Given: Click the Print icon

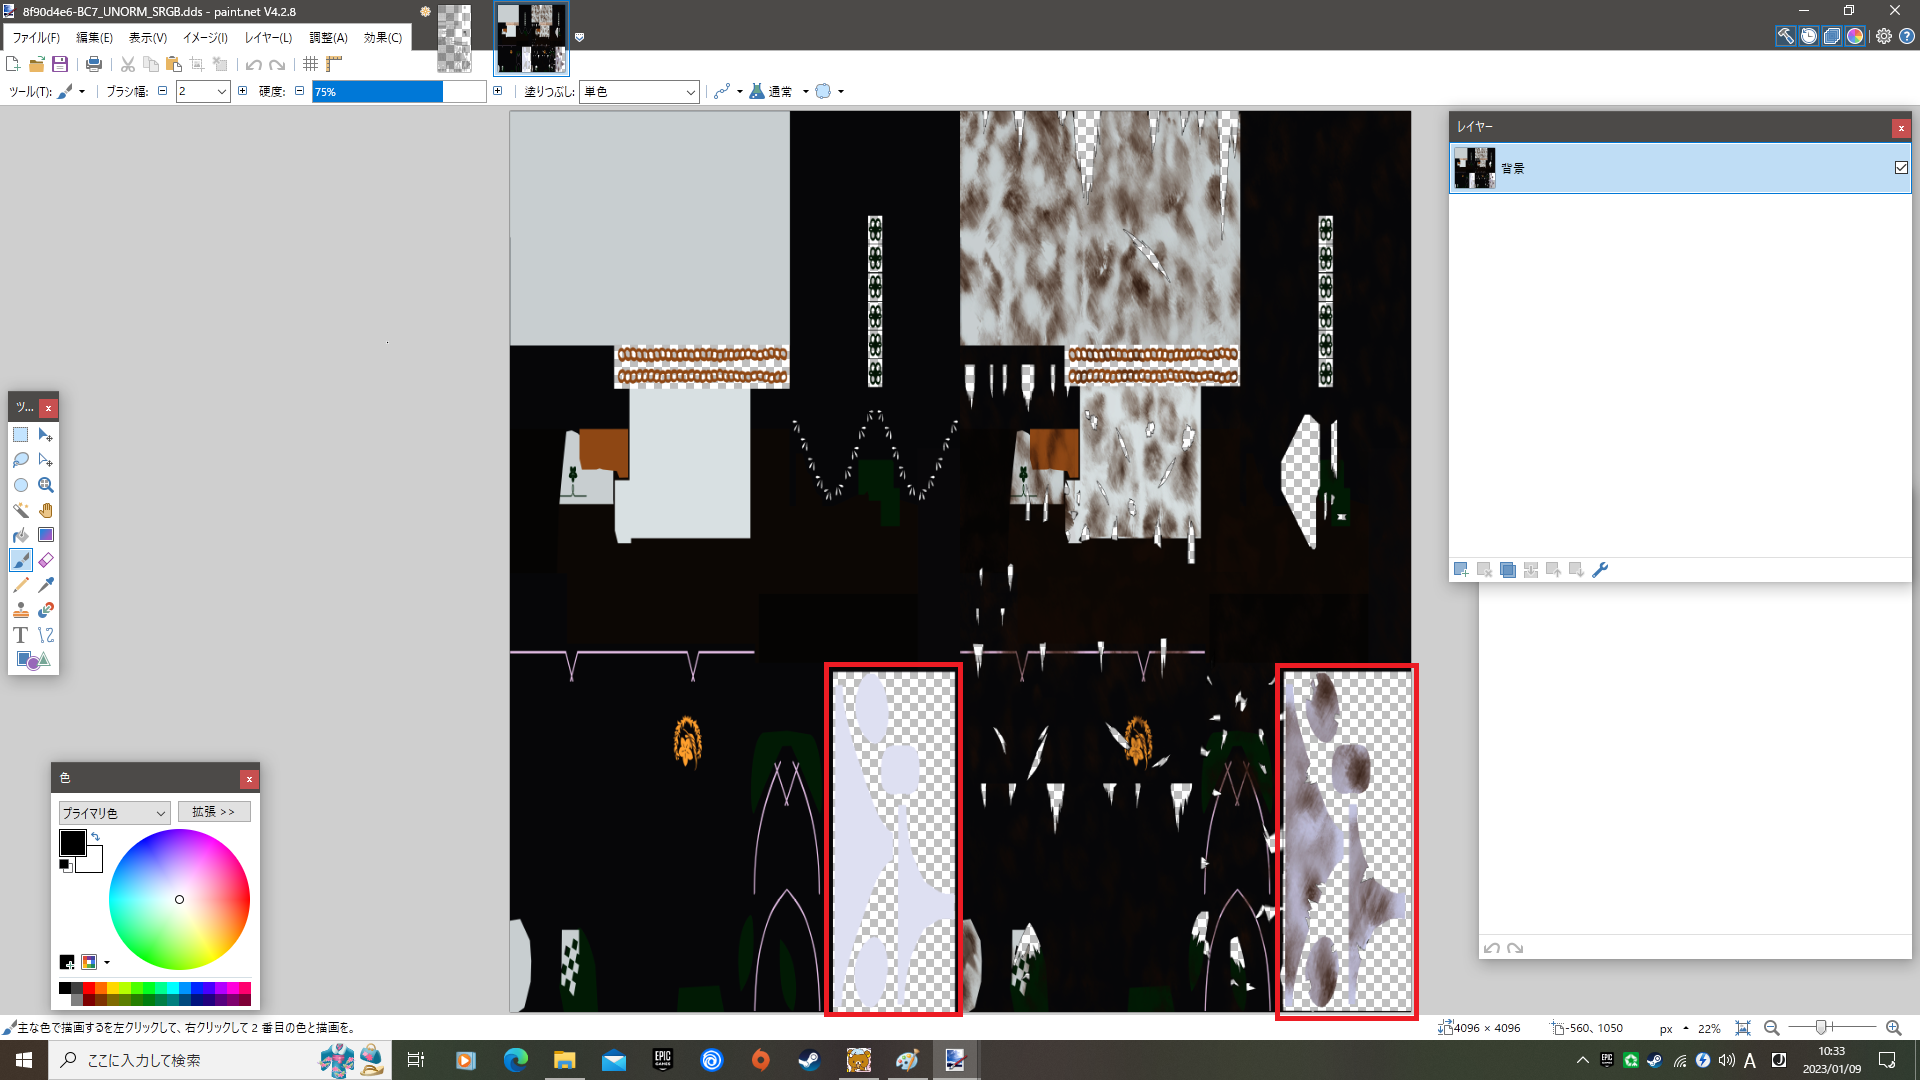Looking at the screenshot, I should [94, 64].
